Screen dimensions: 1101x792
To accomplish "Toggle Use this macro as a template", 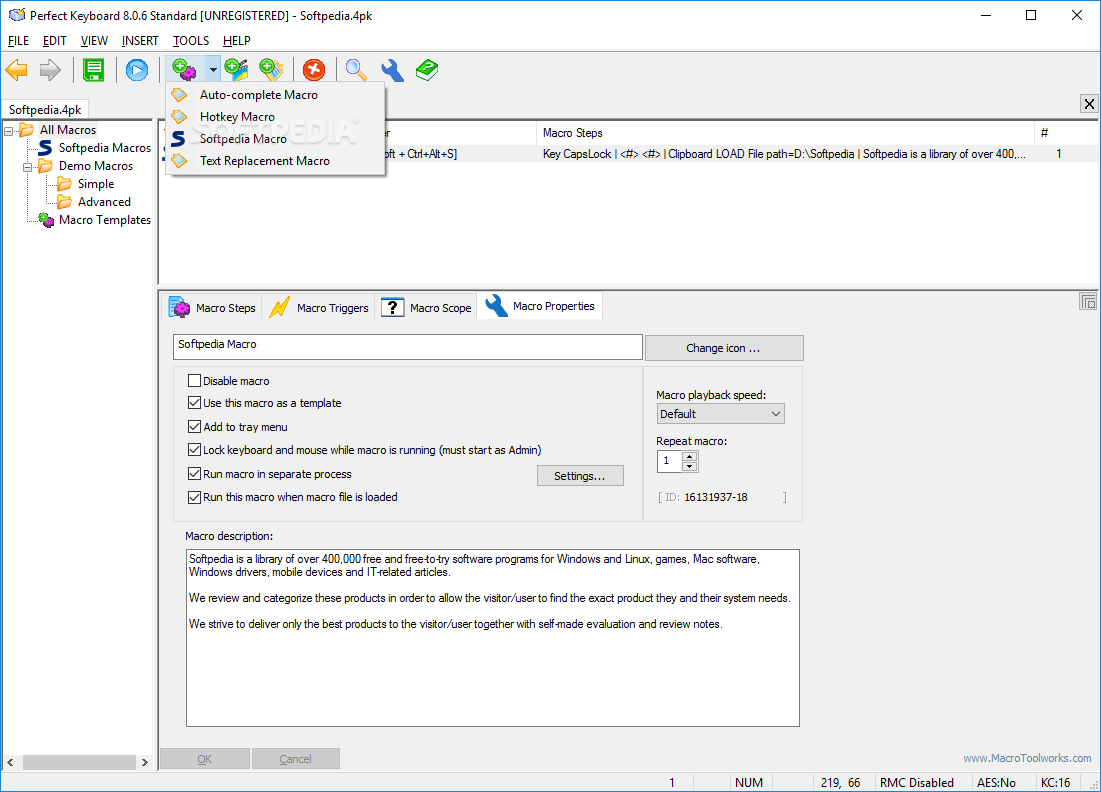I will point(195,403).
